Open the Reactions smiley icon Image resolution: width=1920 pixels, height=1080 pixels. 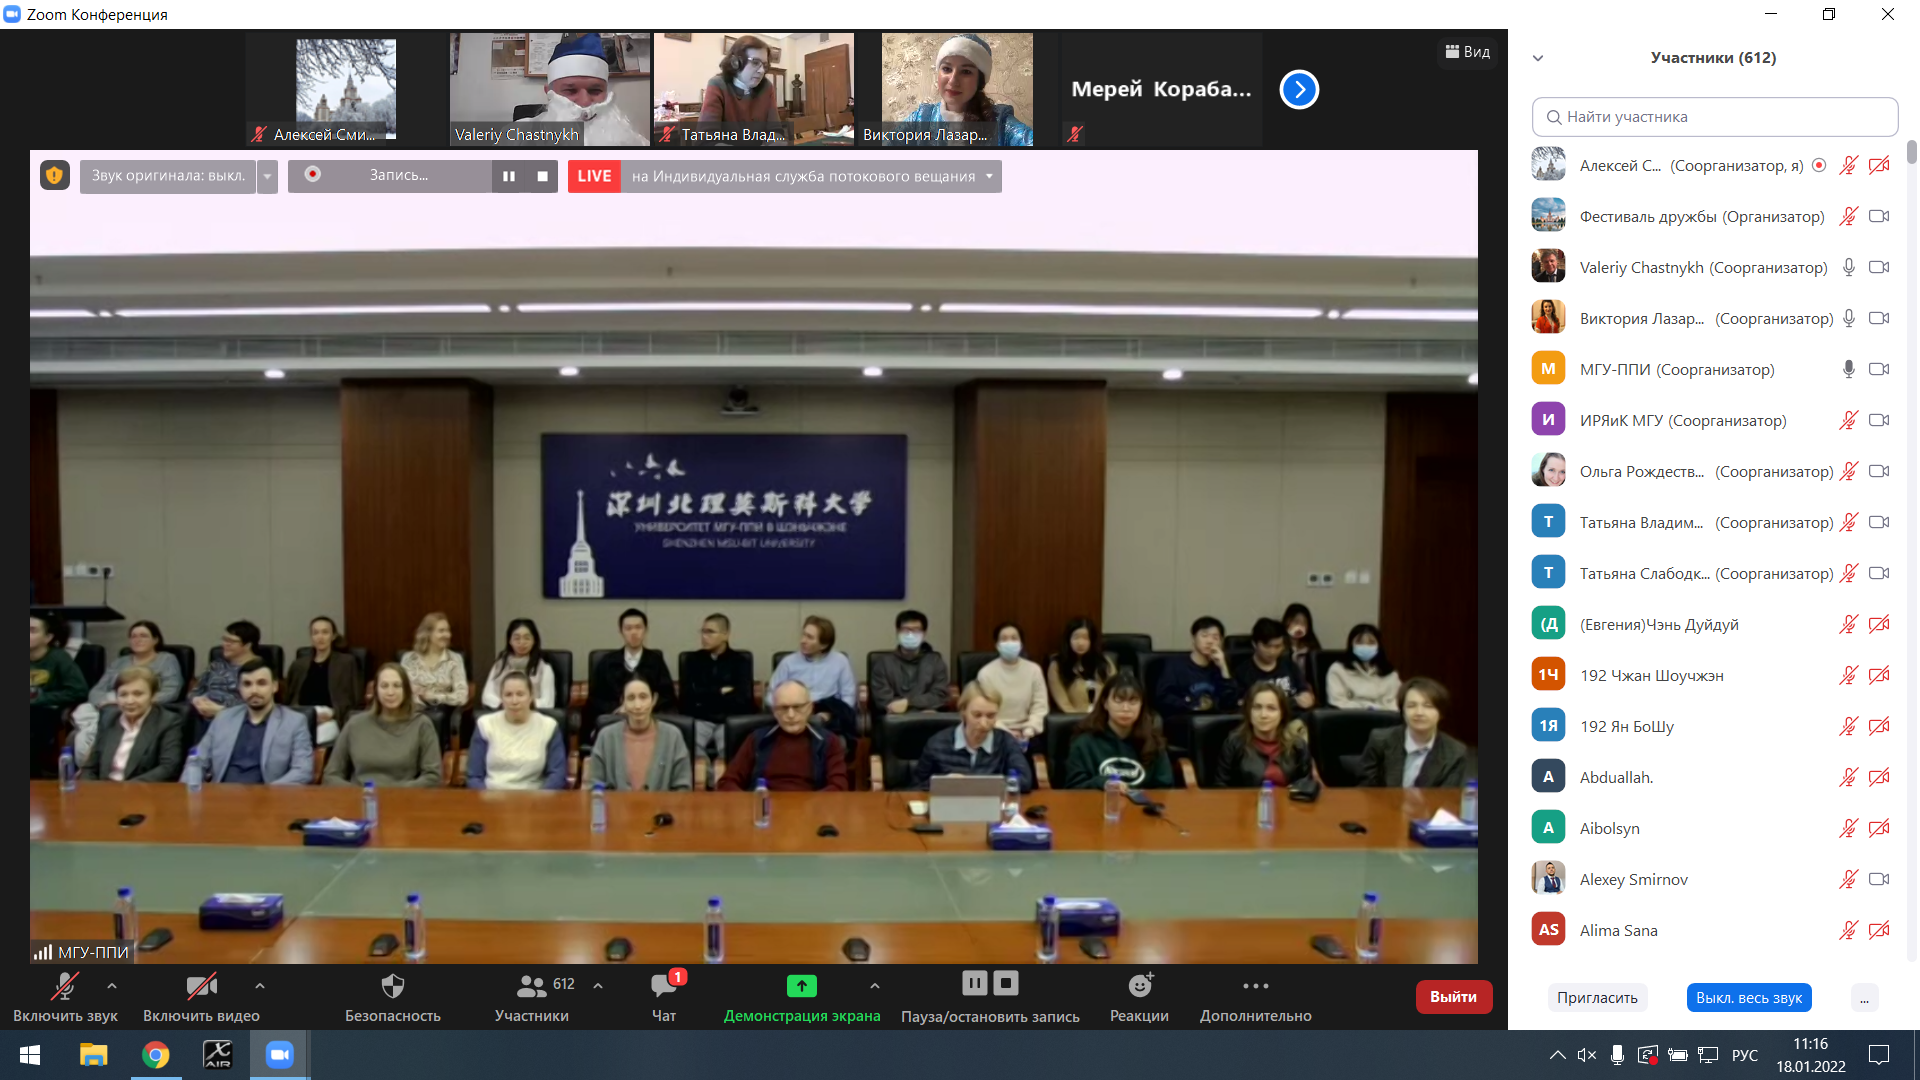point(1139,987)
